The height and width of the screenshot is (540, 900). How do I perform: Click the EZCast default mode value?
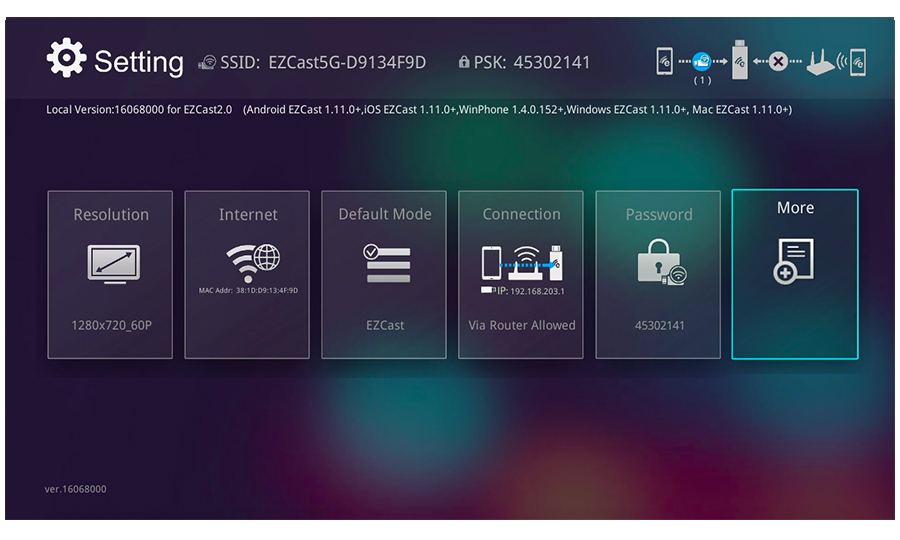pyautogui.click(x=385, y=325)
